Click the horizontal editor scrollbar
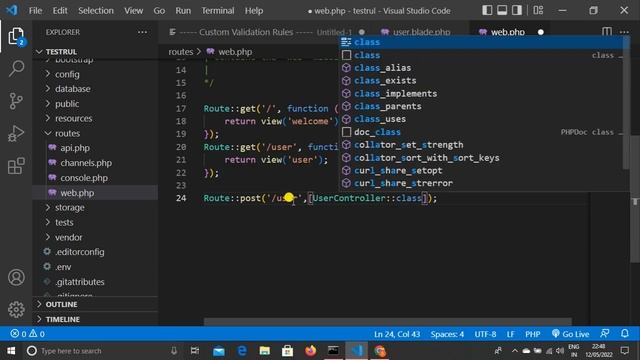640x360 pixels. [x=388, y=322]
